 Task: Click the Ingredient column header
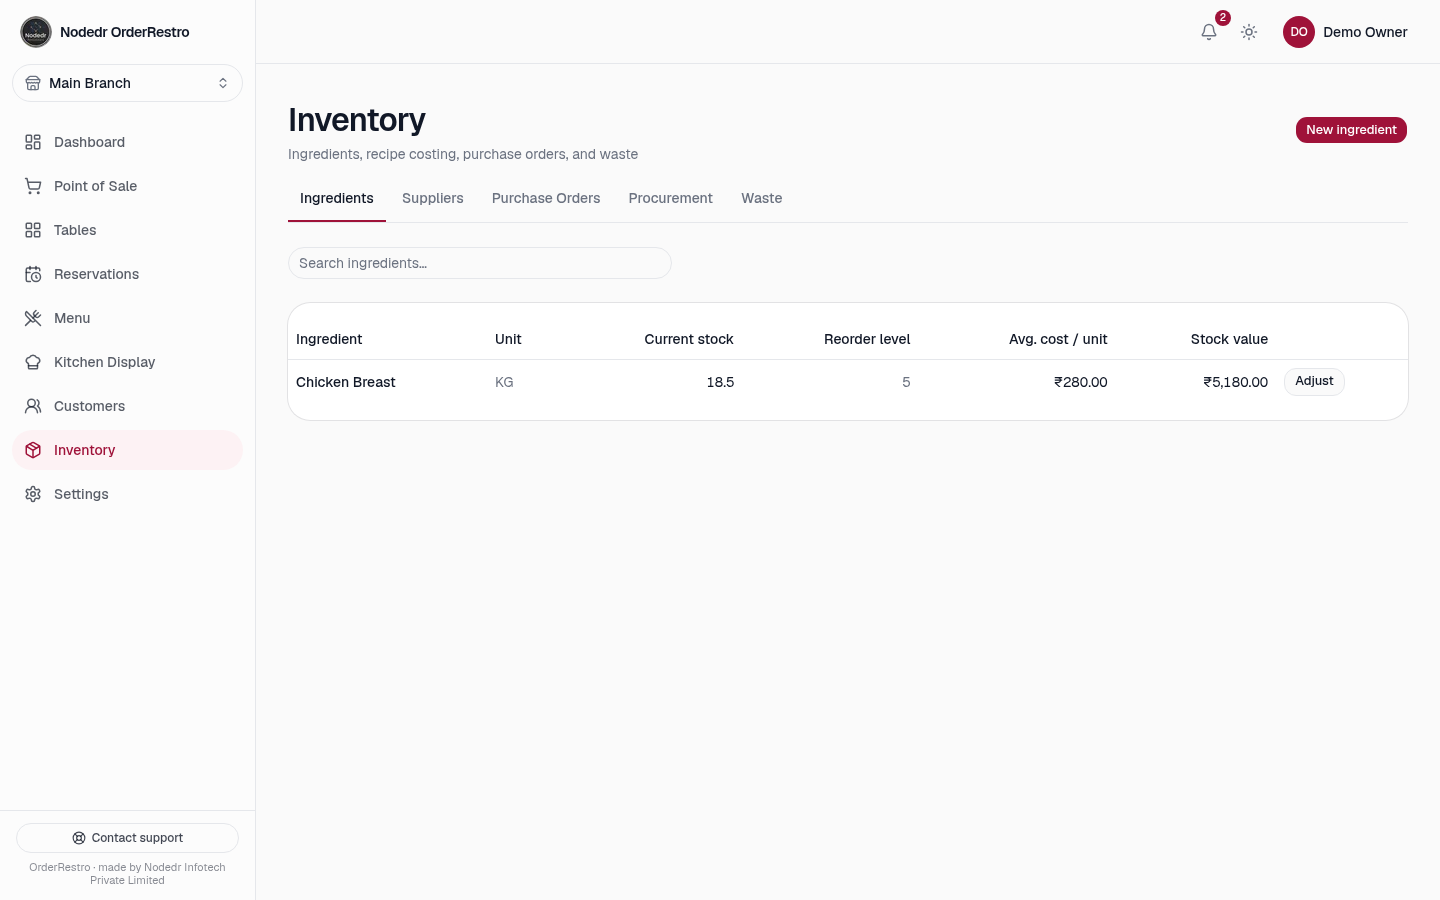(329, 339)
